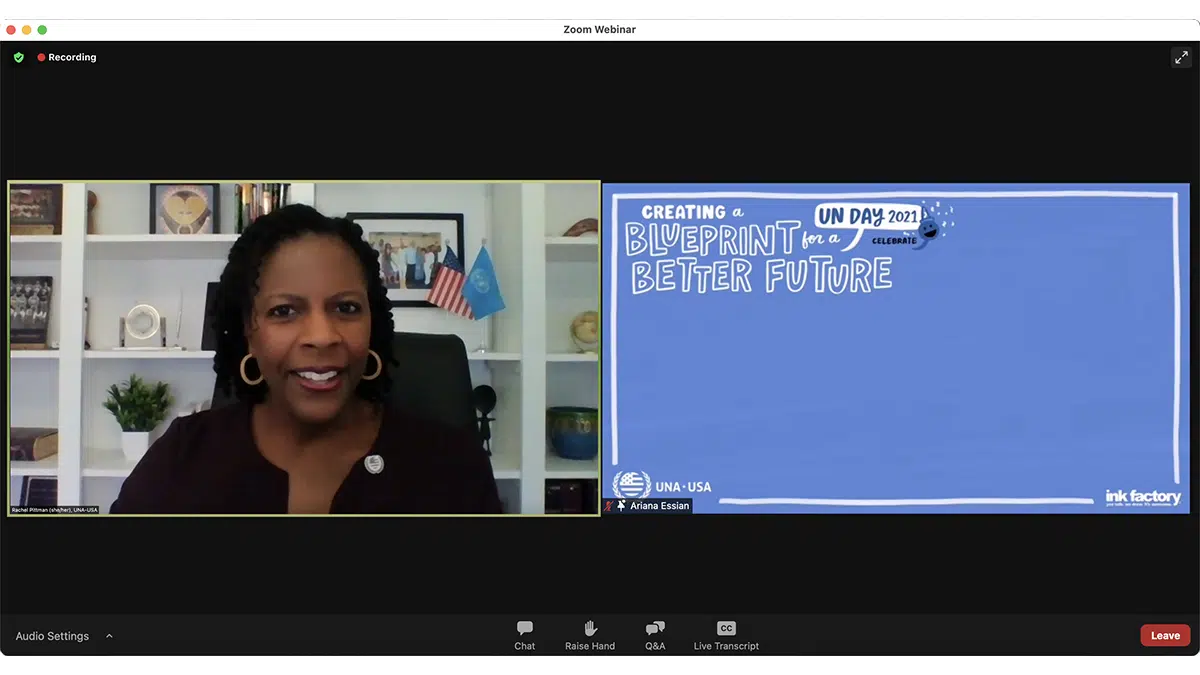This screenshot has height=675, width=1200.
Task: Click the "UNA·USA" logo text
Action: click(x=684, y=487)
